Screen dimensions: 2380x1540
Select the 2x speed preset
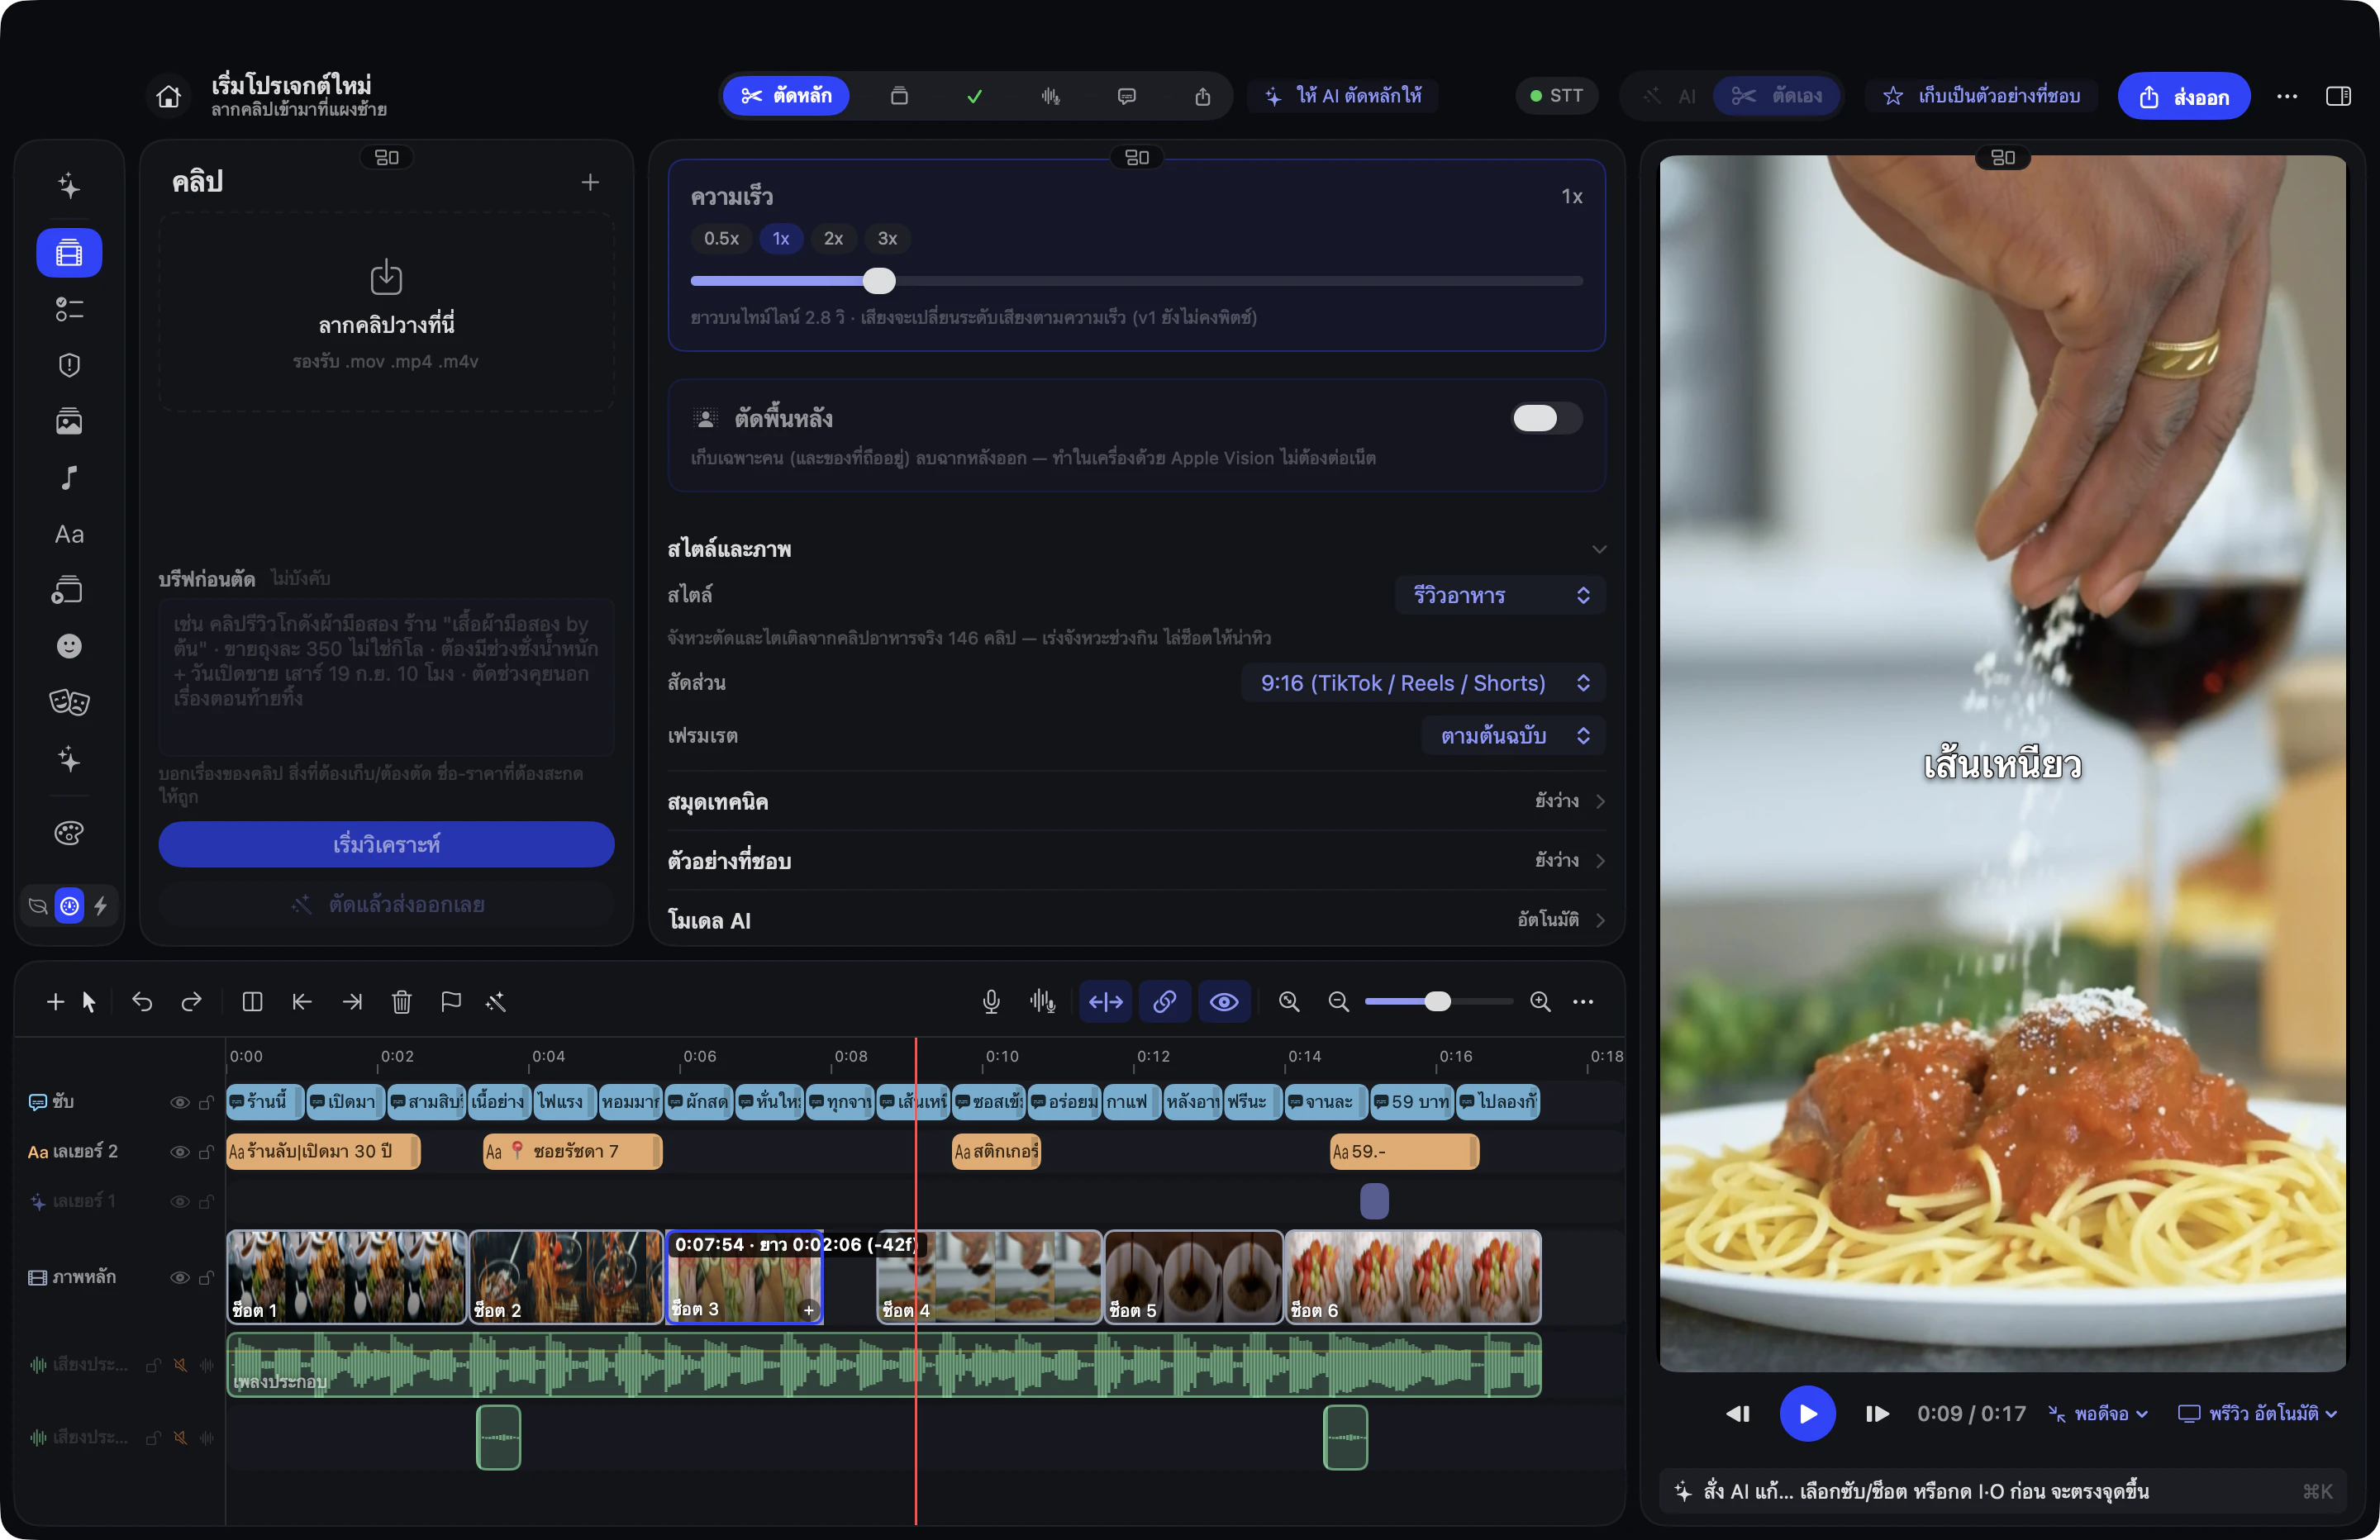point(833,238)
